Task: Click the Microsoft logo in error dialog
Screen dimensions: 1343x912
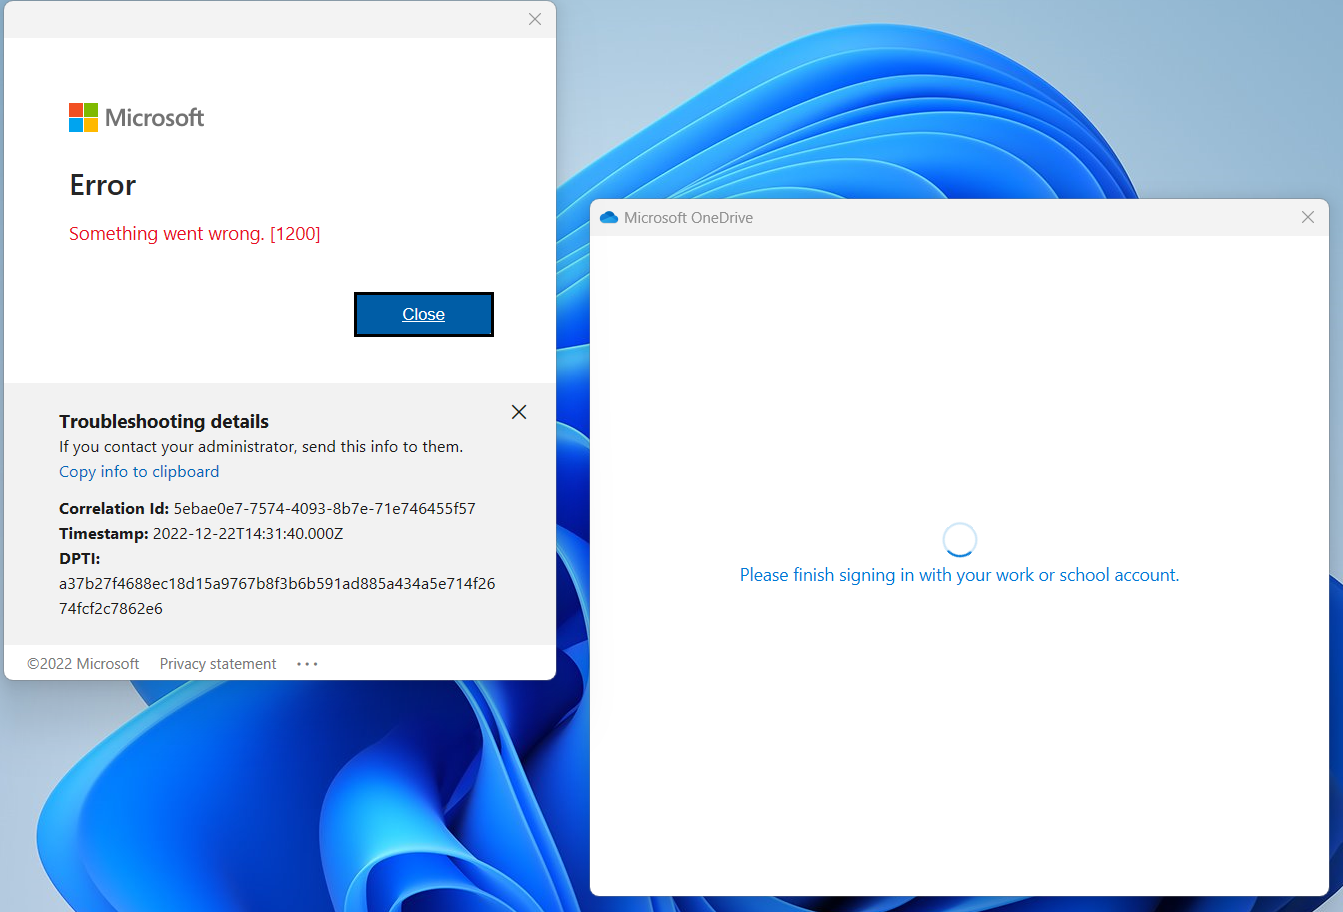Action: tap(136, 117)
